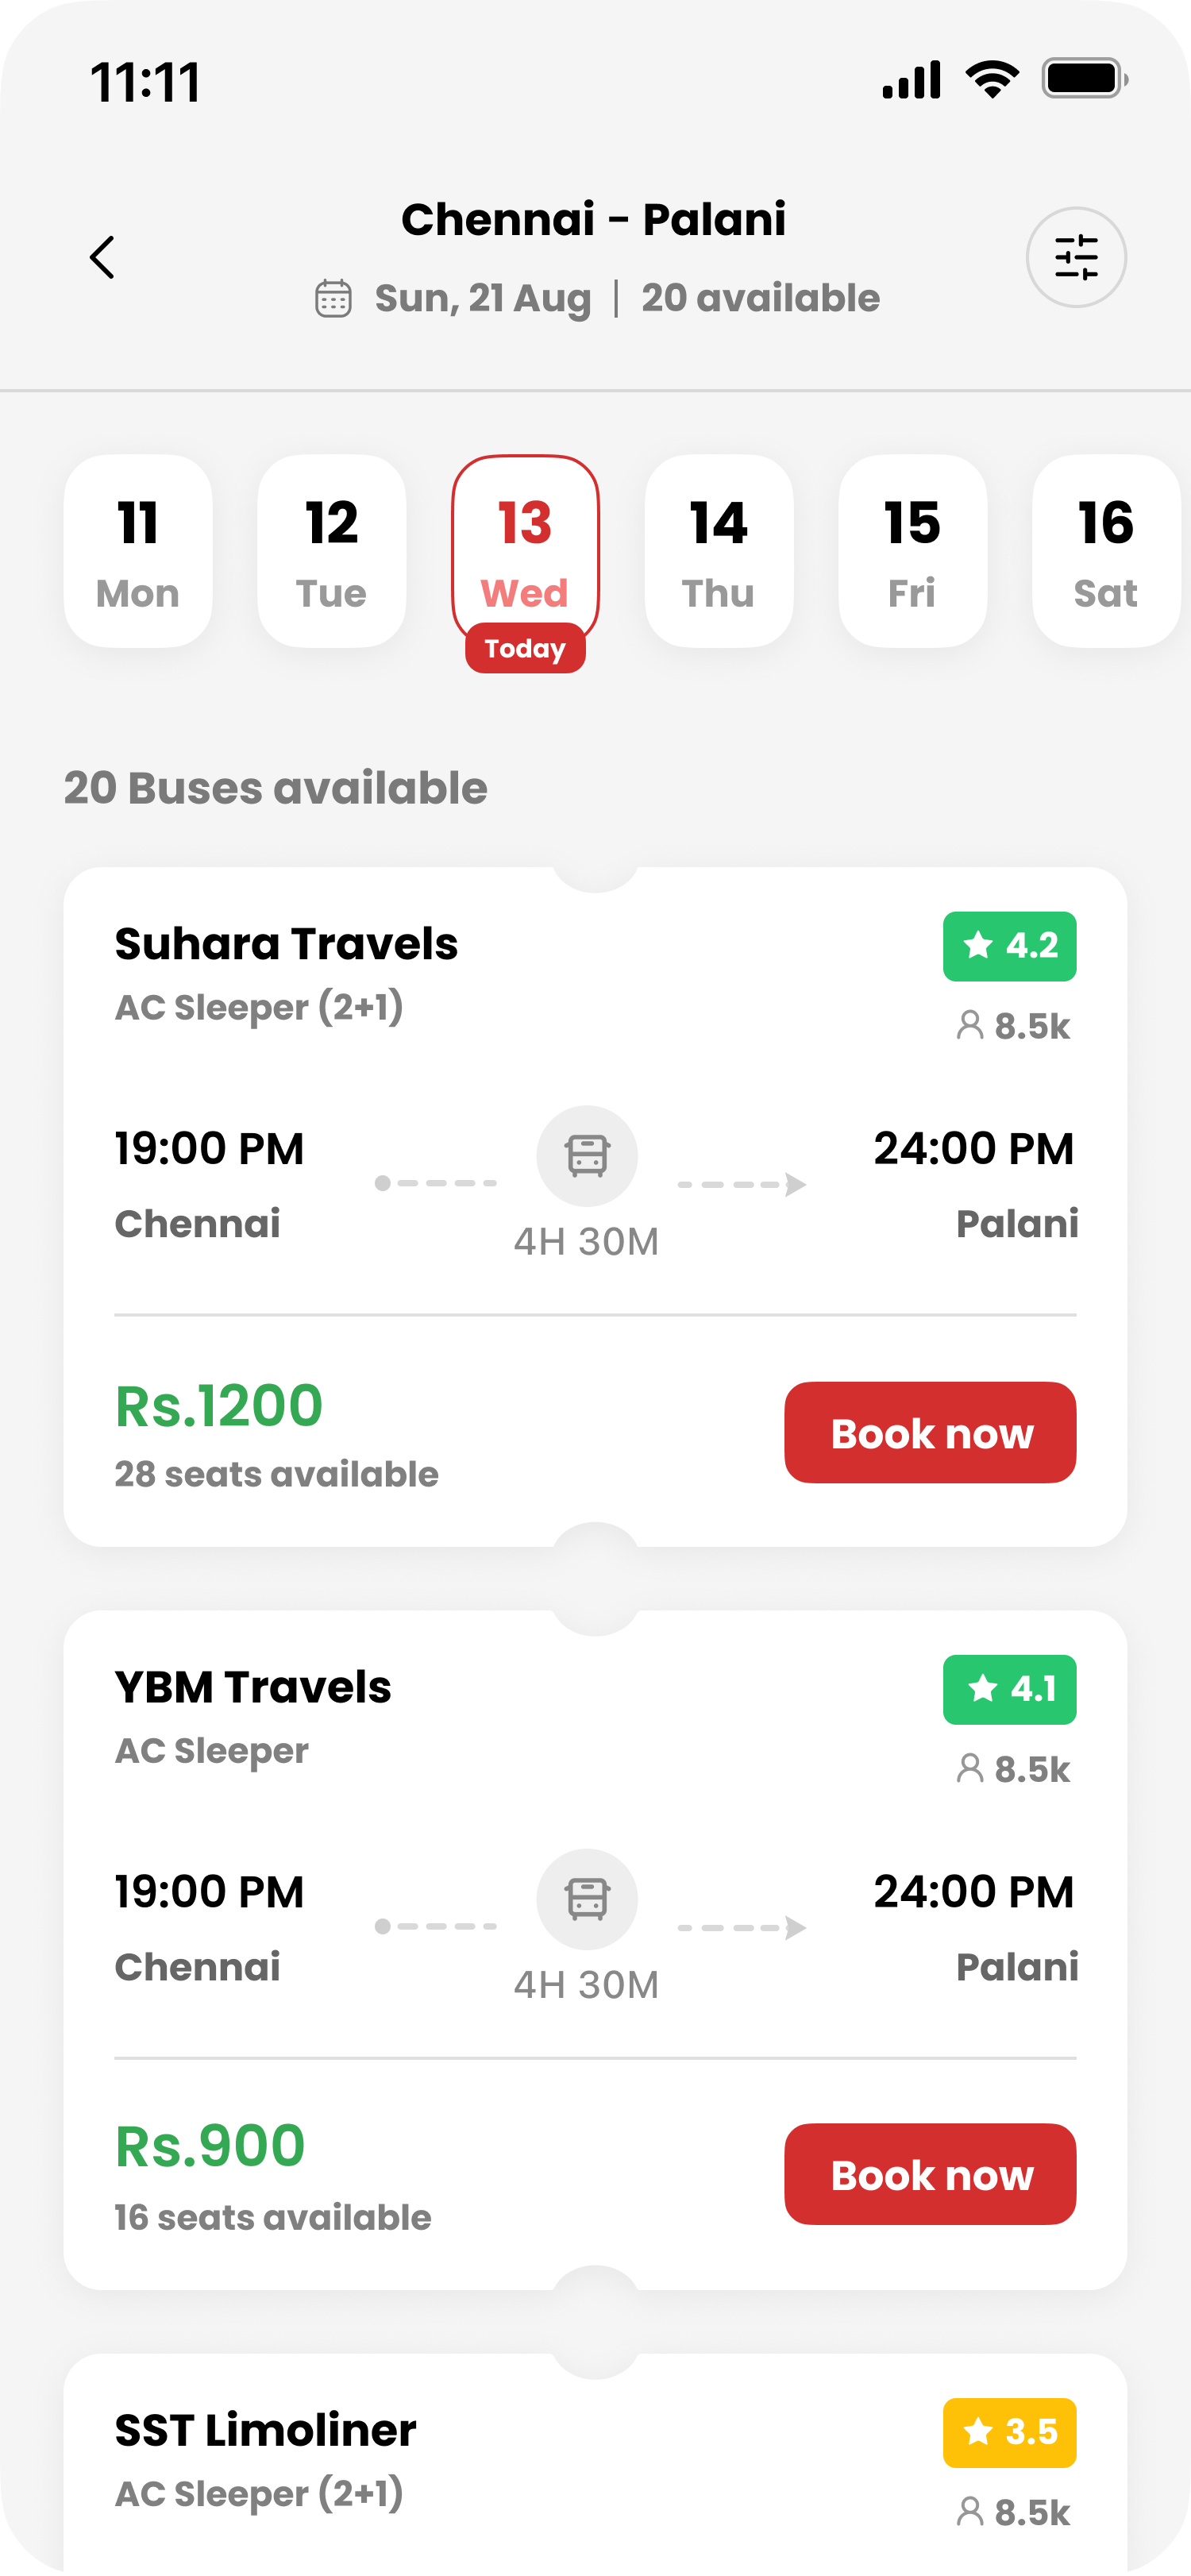The width and height of the screenshot is (1191, 2576).
Task: Tap the Wi-Fi status icon
Action: 991,79
